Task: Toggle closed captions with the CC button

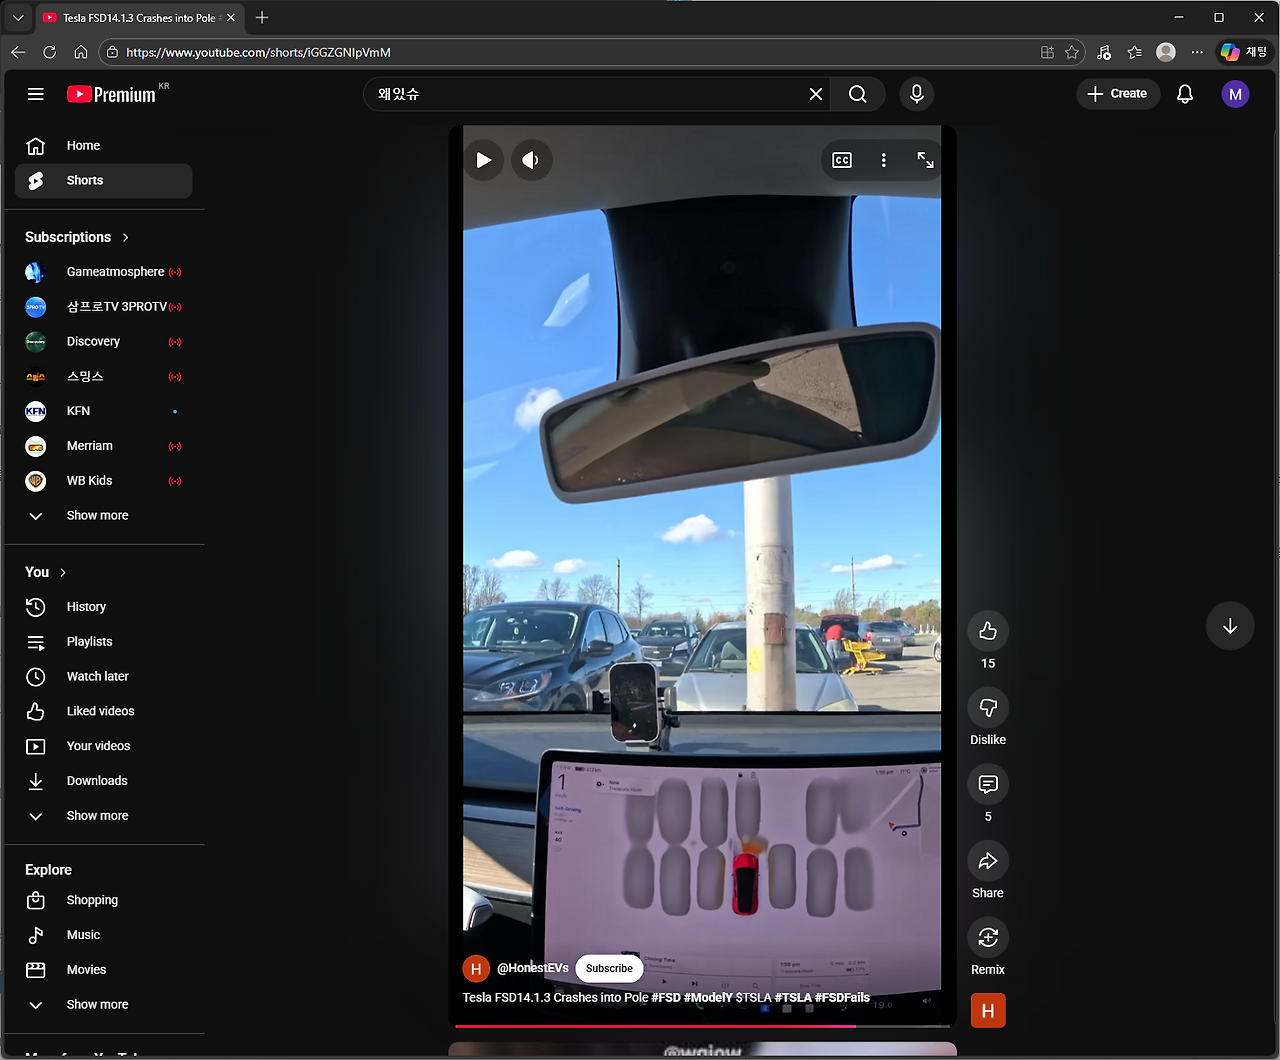Action: pos(841,160)
